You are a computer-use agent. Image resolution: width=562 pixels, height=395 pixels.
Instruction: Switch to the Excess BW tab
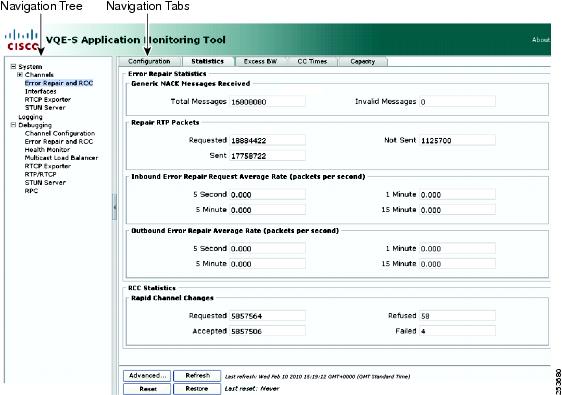click(x=261, y=61)
